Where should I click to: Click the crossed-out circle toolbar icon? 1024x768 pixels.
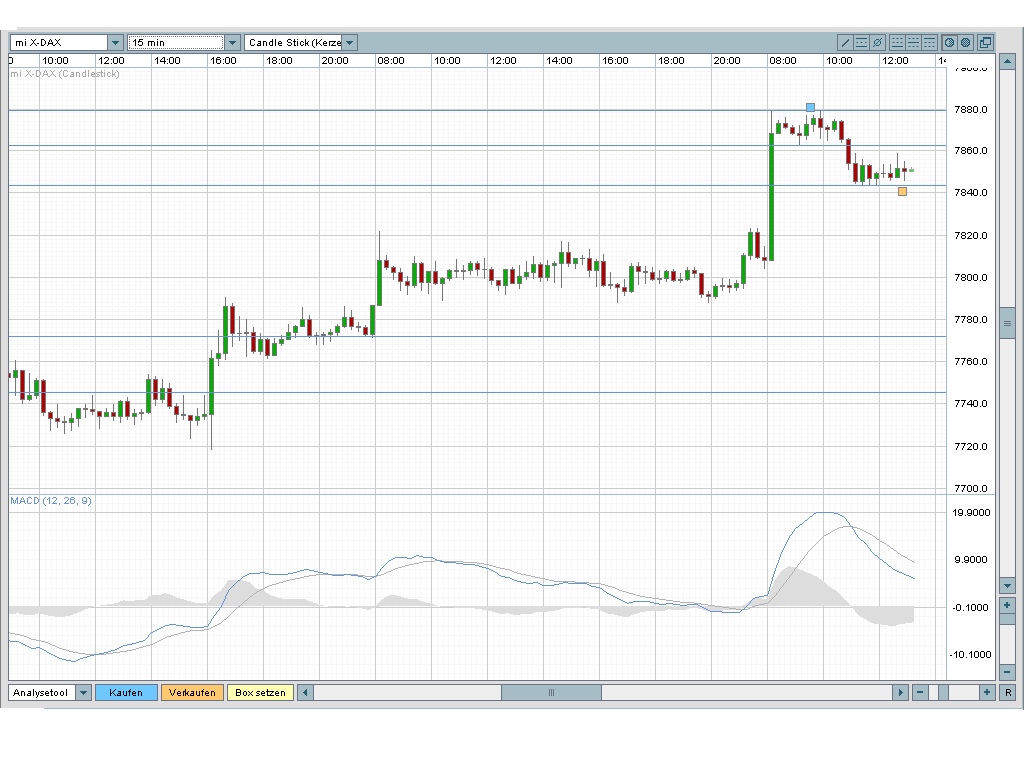coord(877,42)
